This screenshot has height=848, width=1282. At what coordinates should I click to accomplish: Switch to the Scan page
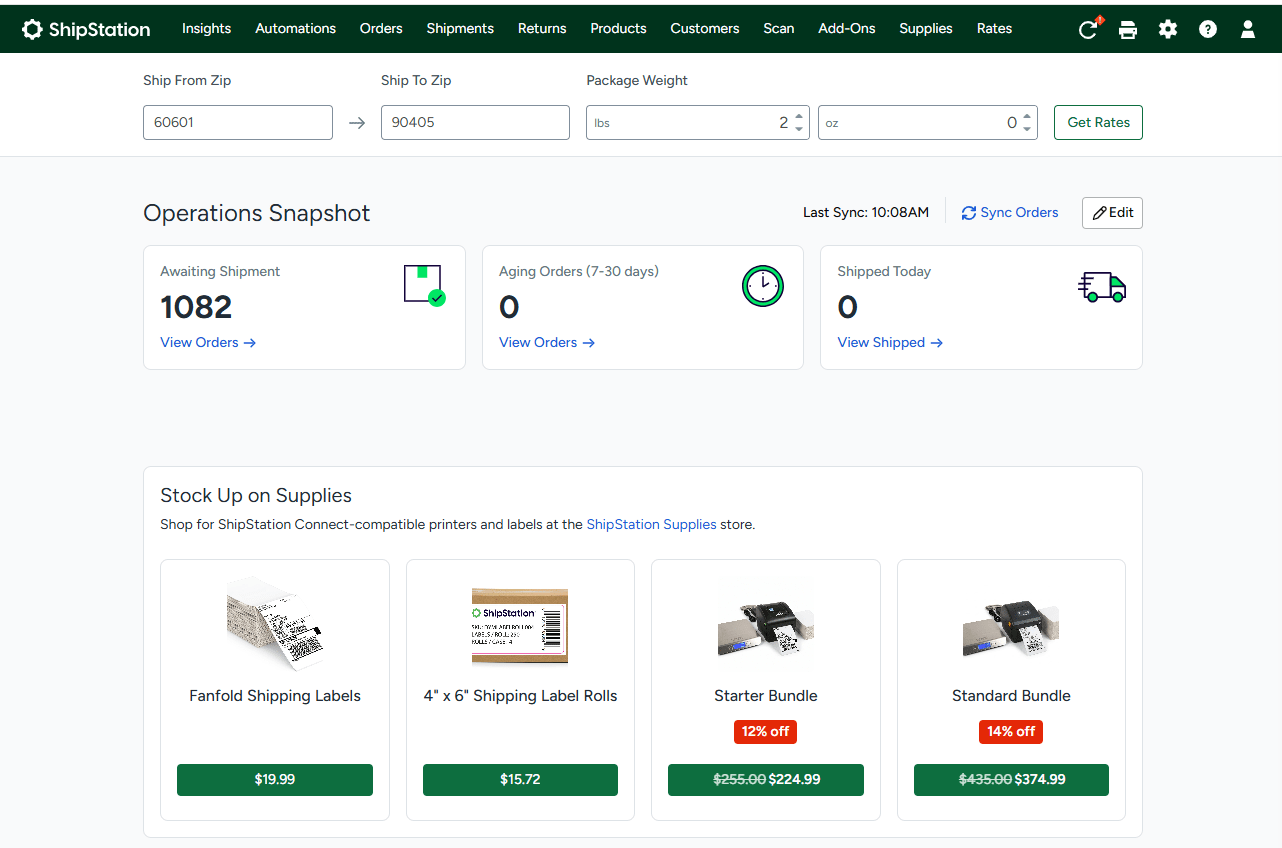click(779, 28)
